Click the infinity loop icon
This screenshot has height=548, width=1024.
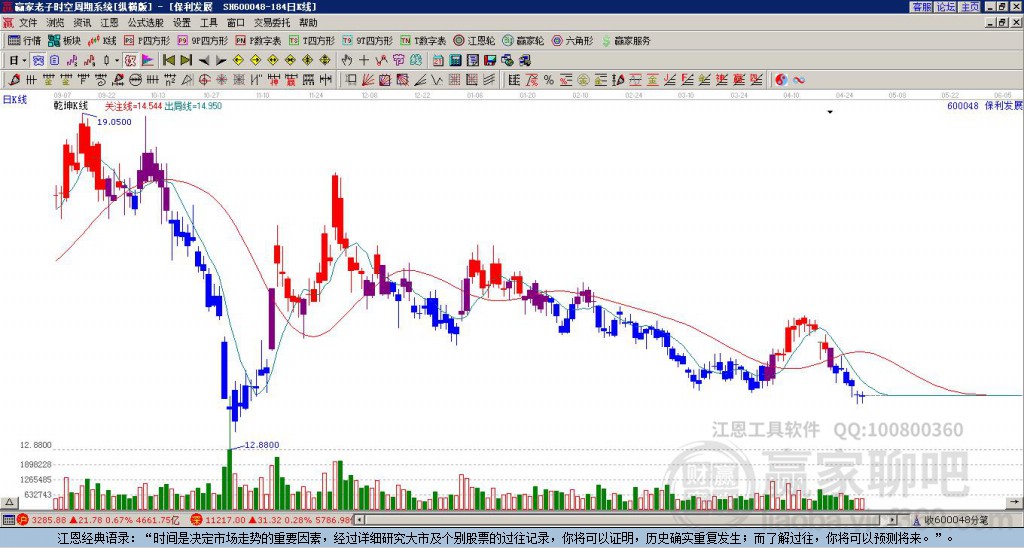pos(799,80)
